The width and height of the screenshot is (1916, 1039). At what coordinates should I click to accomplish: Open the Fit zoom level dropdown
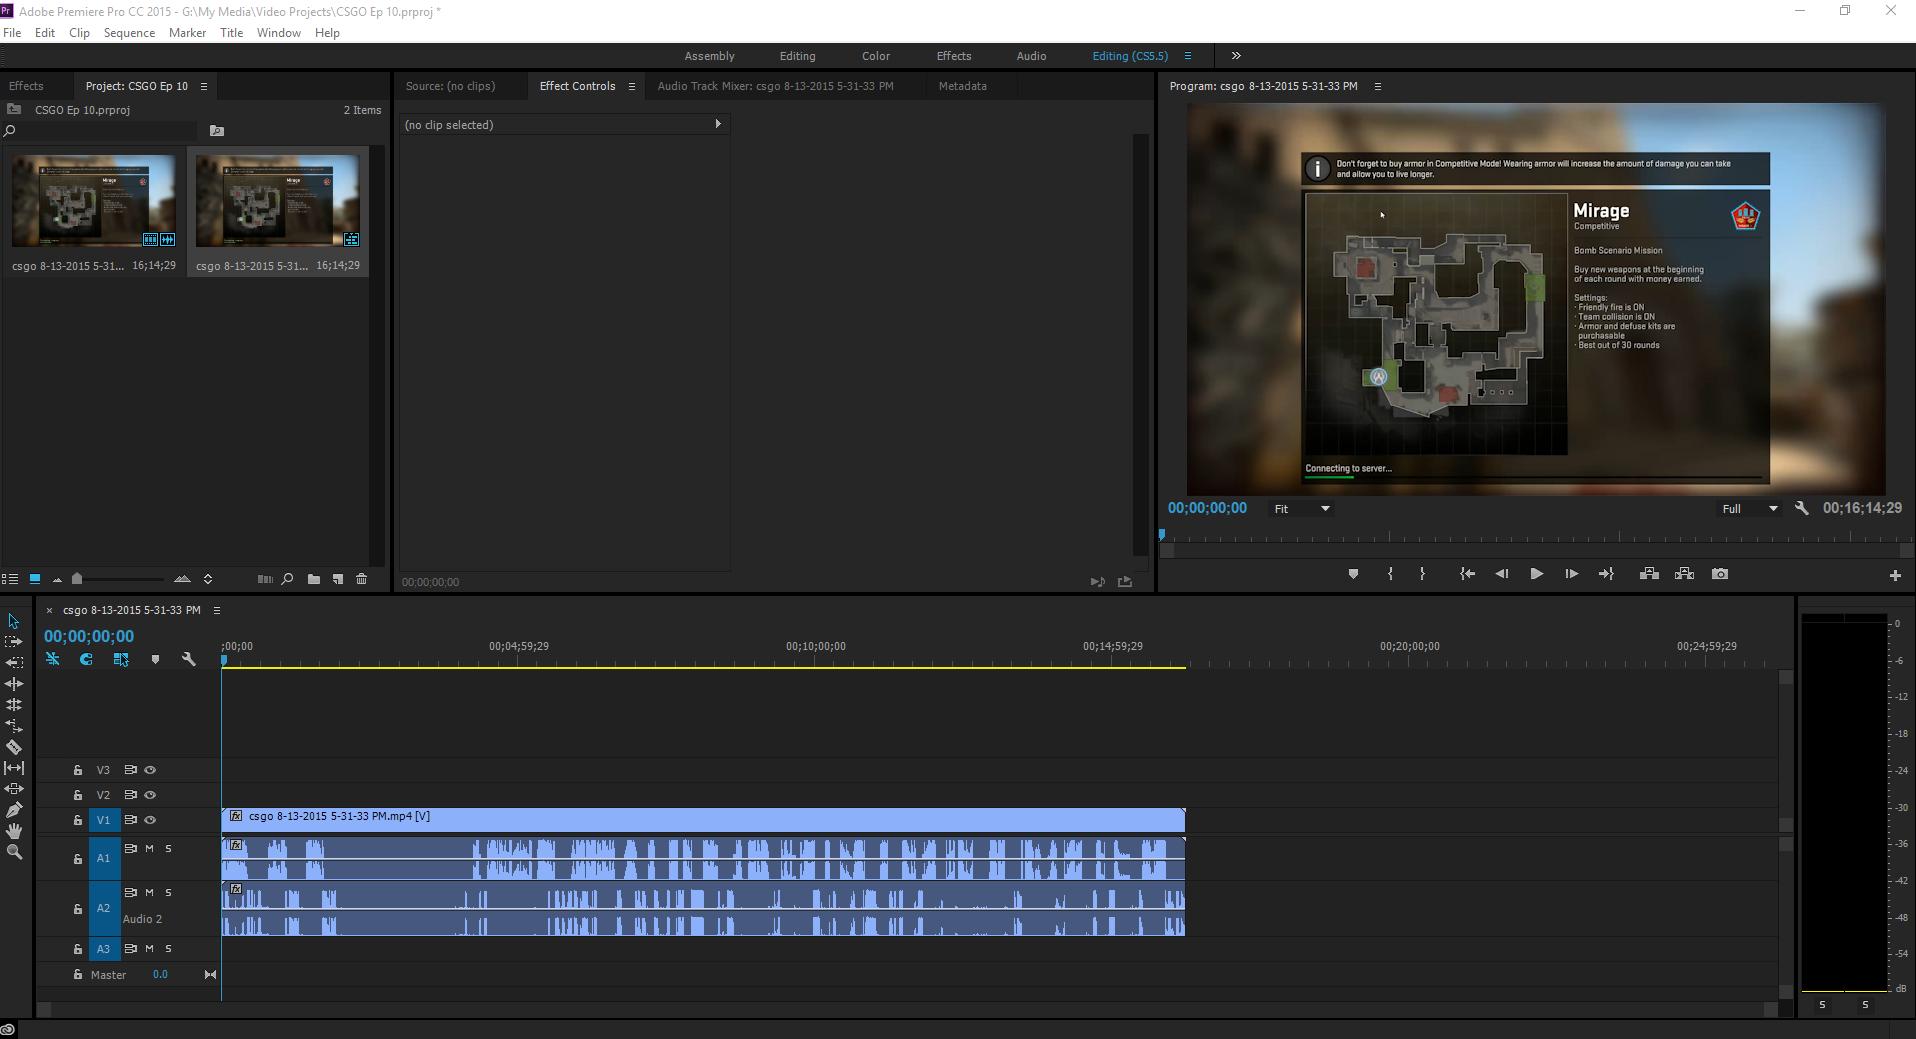point(1301,509)
